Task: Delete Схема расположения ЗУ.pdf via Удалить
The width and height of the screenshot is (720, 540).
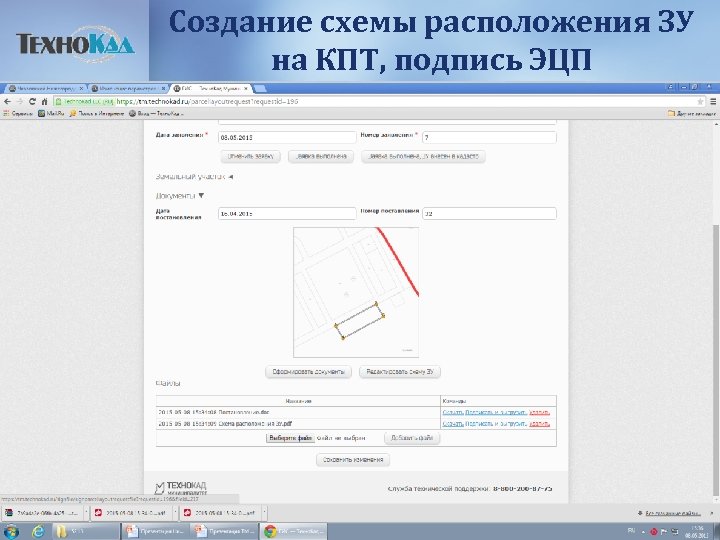Action: 539,424
